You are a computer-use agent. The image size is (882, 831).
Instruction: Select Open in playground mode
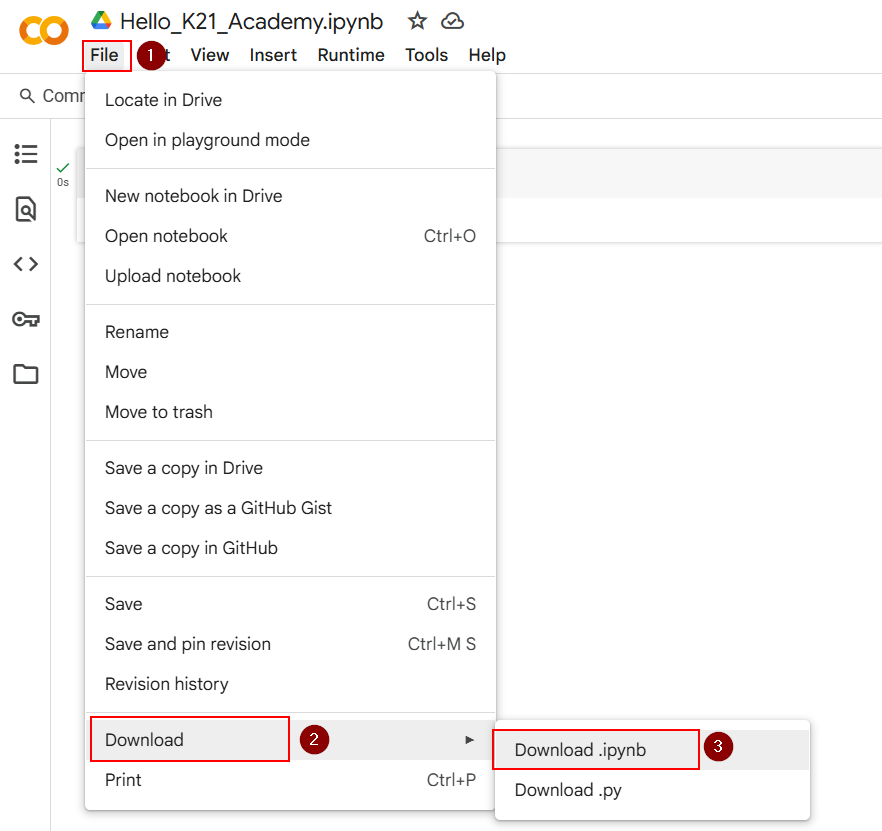(x=290, y=140)
